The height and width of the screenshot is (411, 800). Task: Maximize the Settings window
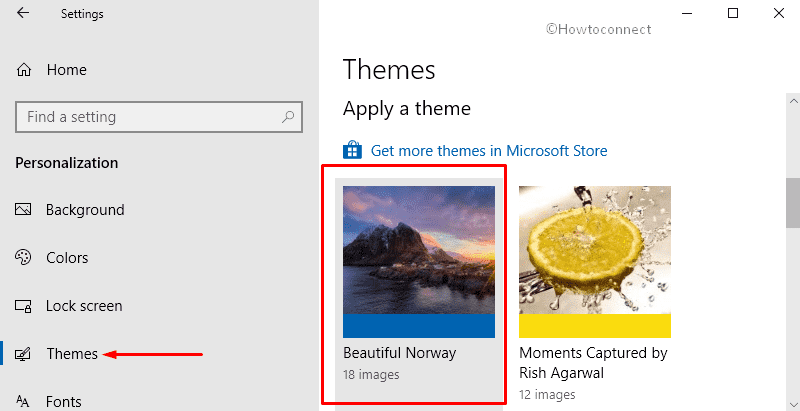pos(733,13)
